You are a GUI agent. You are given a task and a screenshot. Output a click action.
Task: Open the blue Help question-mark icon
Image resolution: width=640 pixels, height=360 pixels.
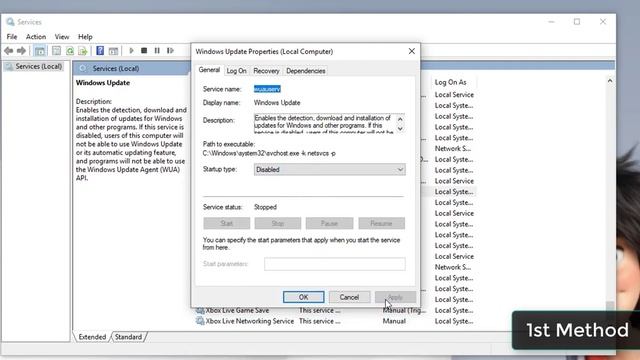tap(100, 51)
